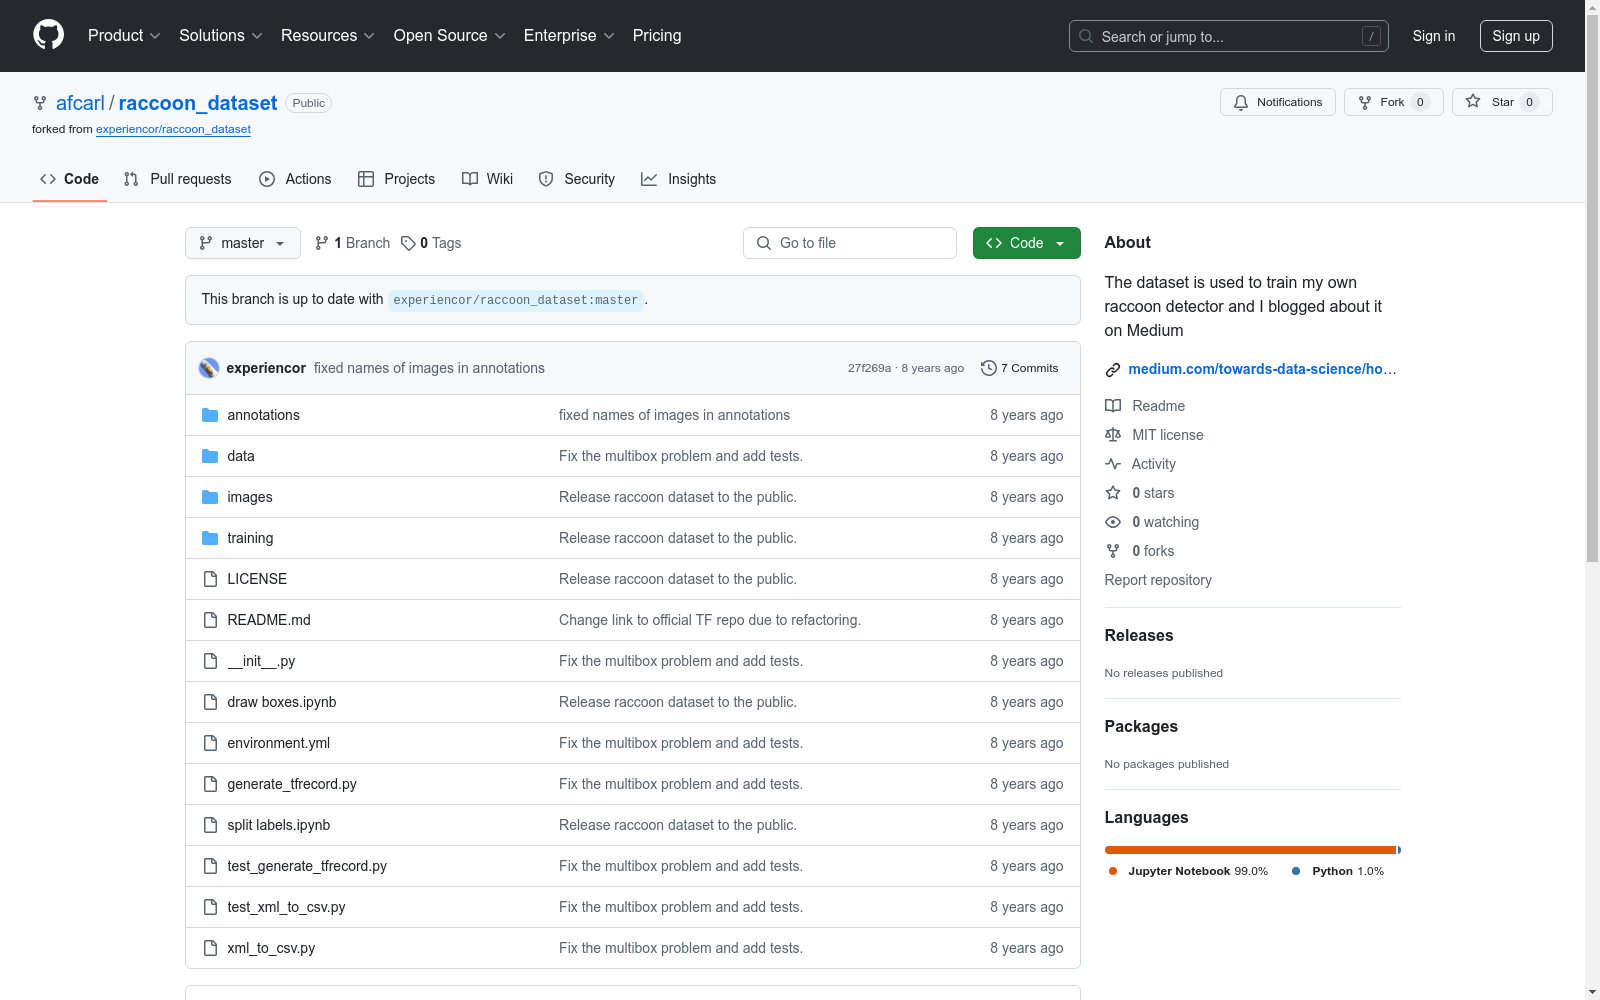The image size is (1600, 1000).
Task: Expand the Resources menu
Action: (x=328, y=36)
